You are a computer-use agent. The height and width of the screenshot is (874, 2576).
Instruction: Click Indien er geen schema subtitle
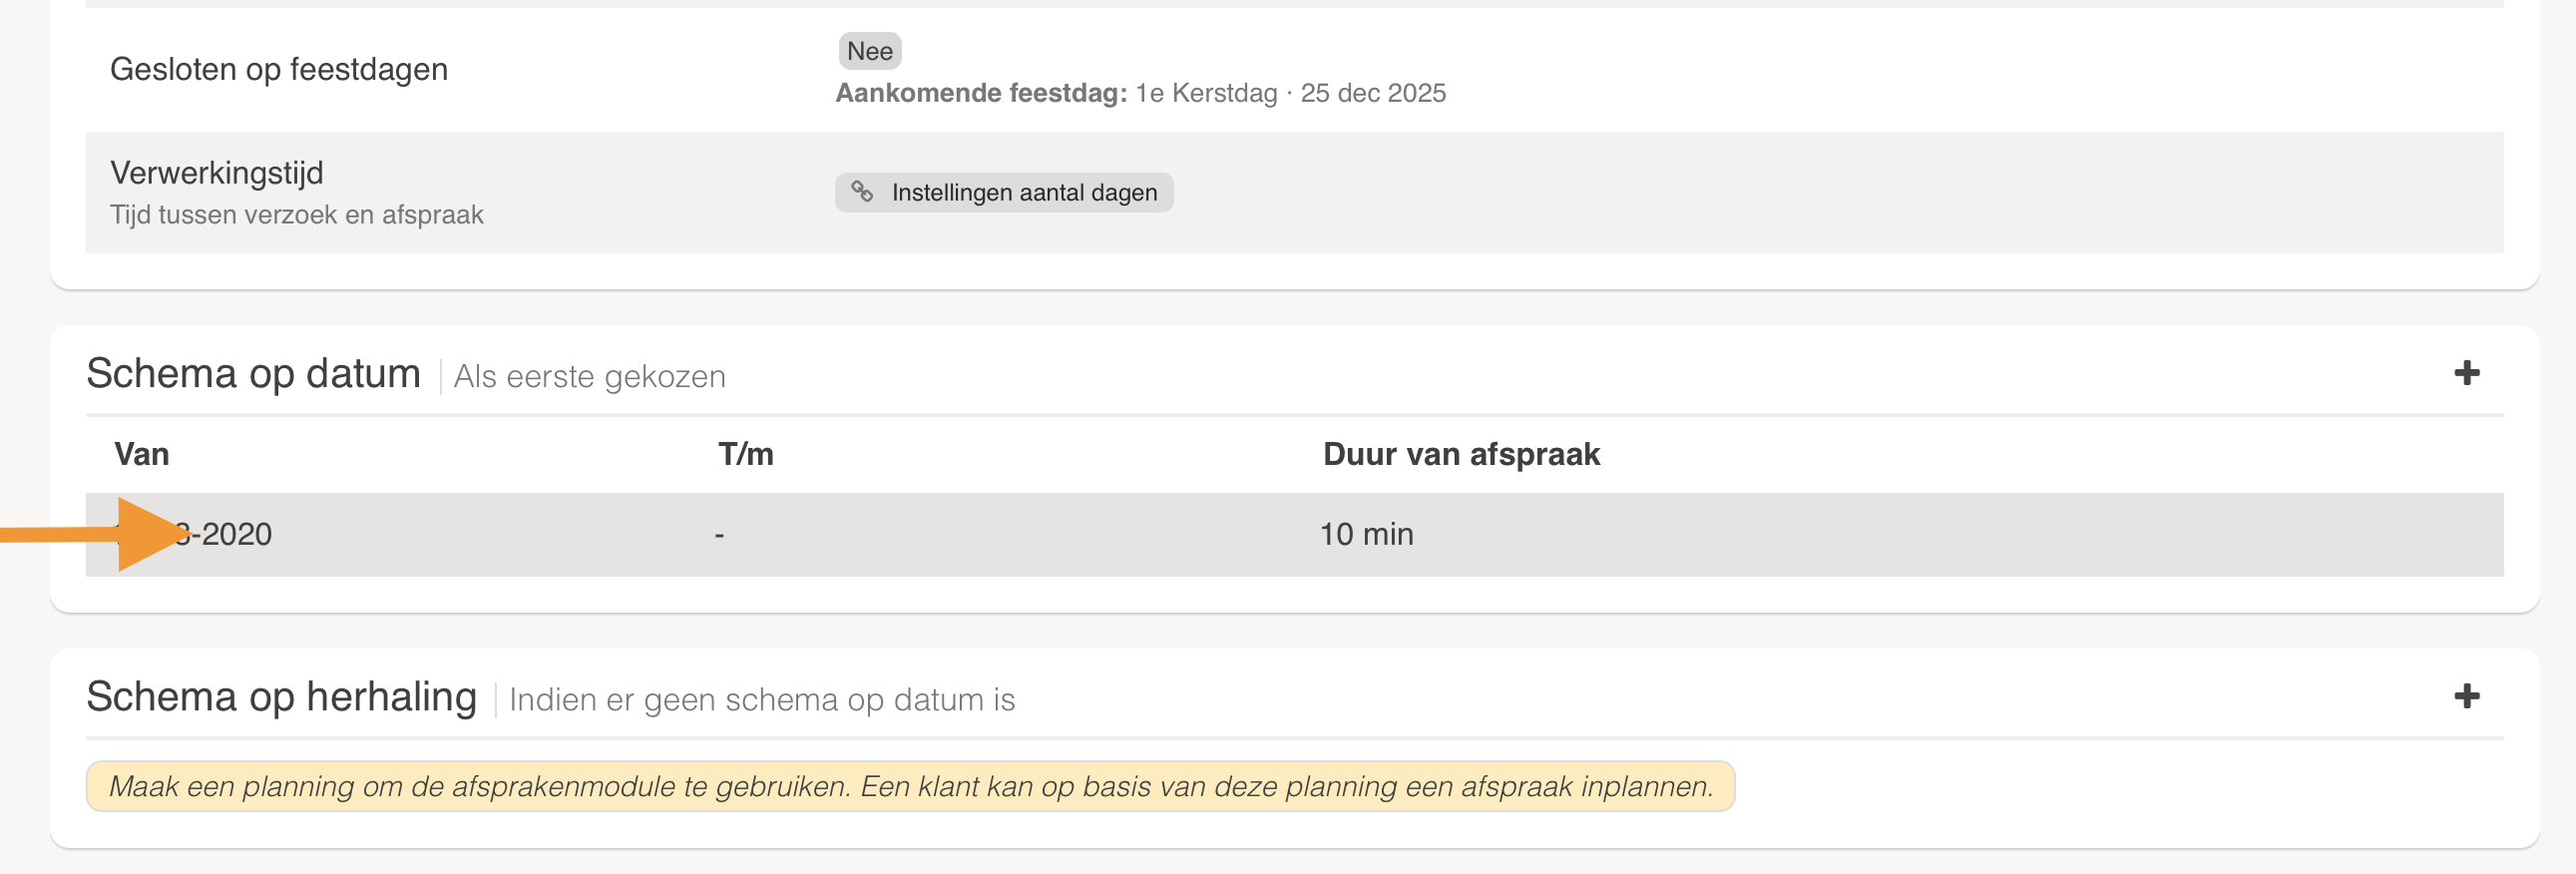[762, 700]
